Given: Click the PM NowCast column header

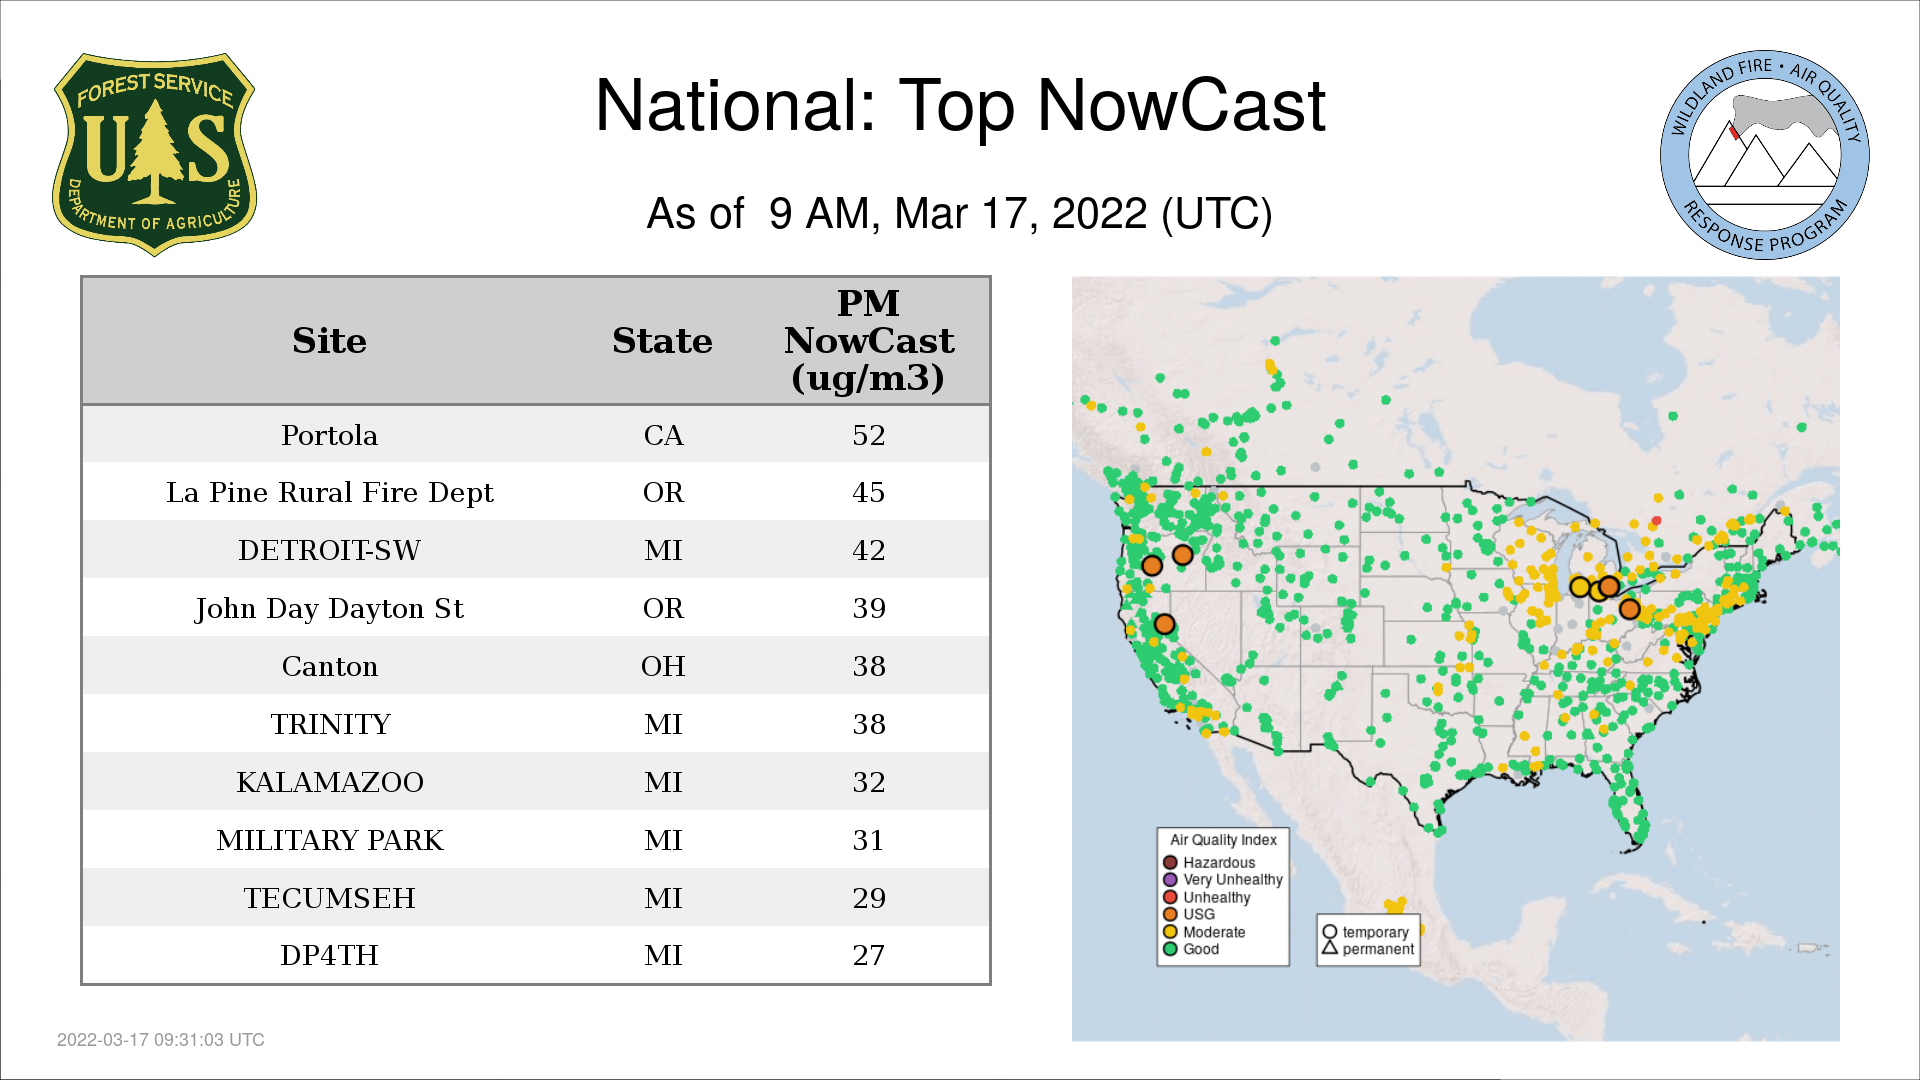Looking at the screenshot, I should [x=868, y=341].
